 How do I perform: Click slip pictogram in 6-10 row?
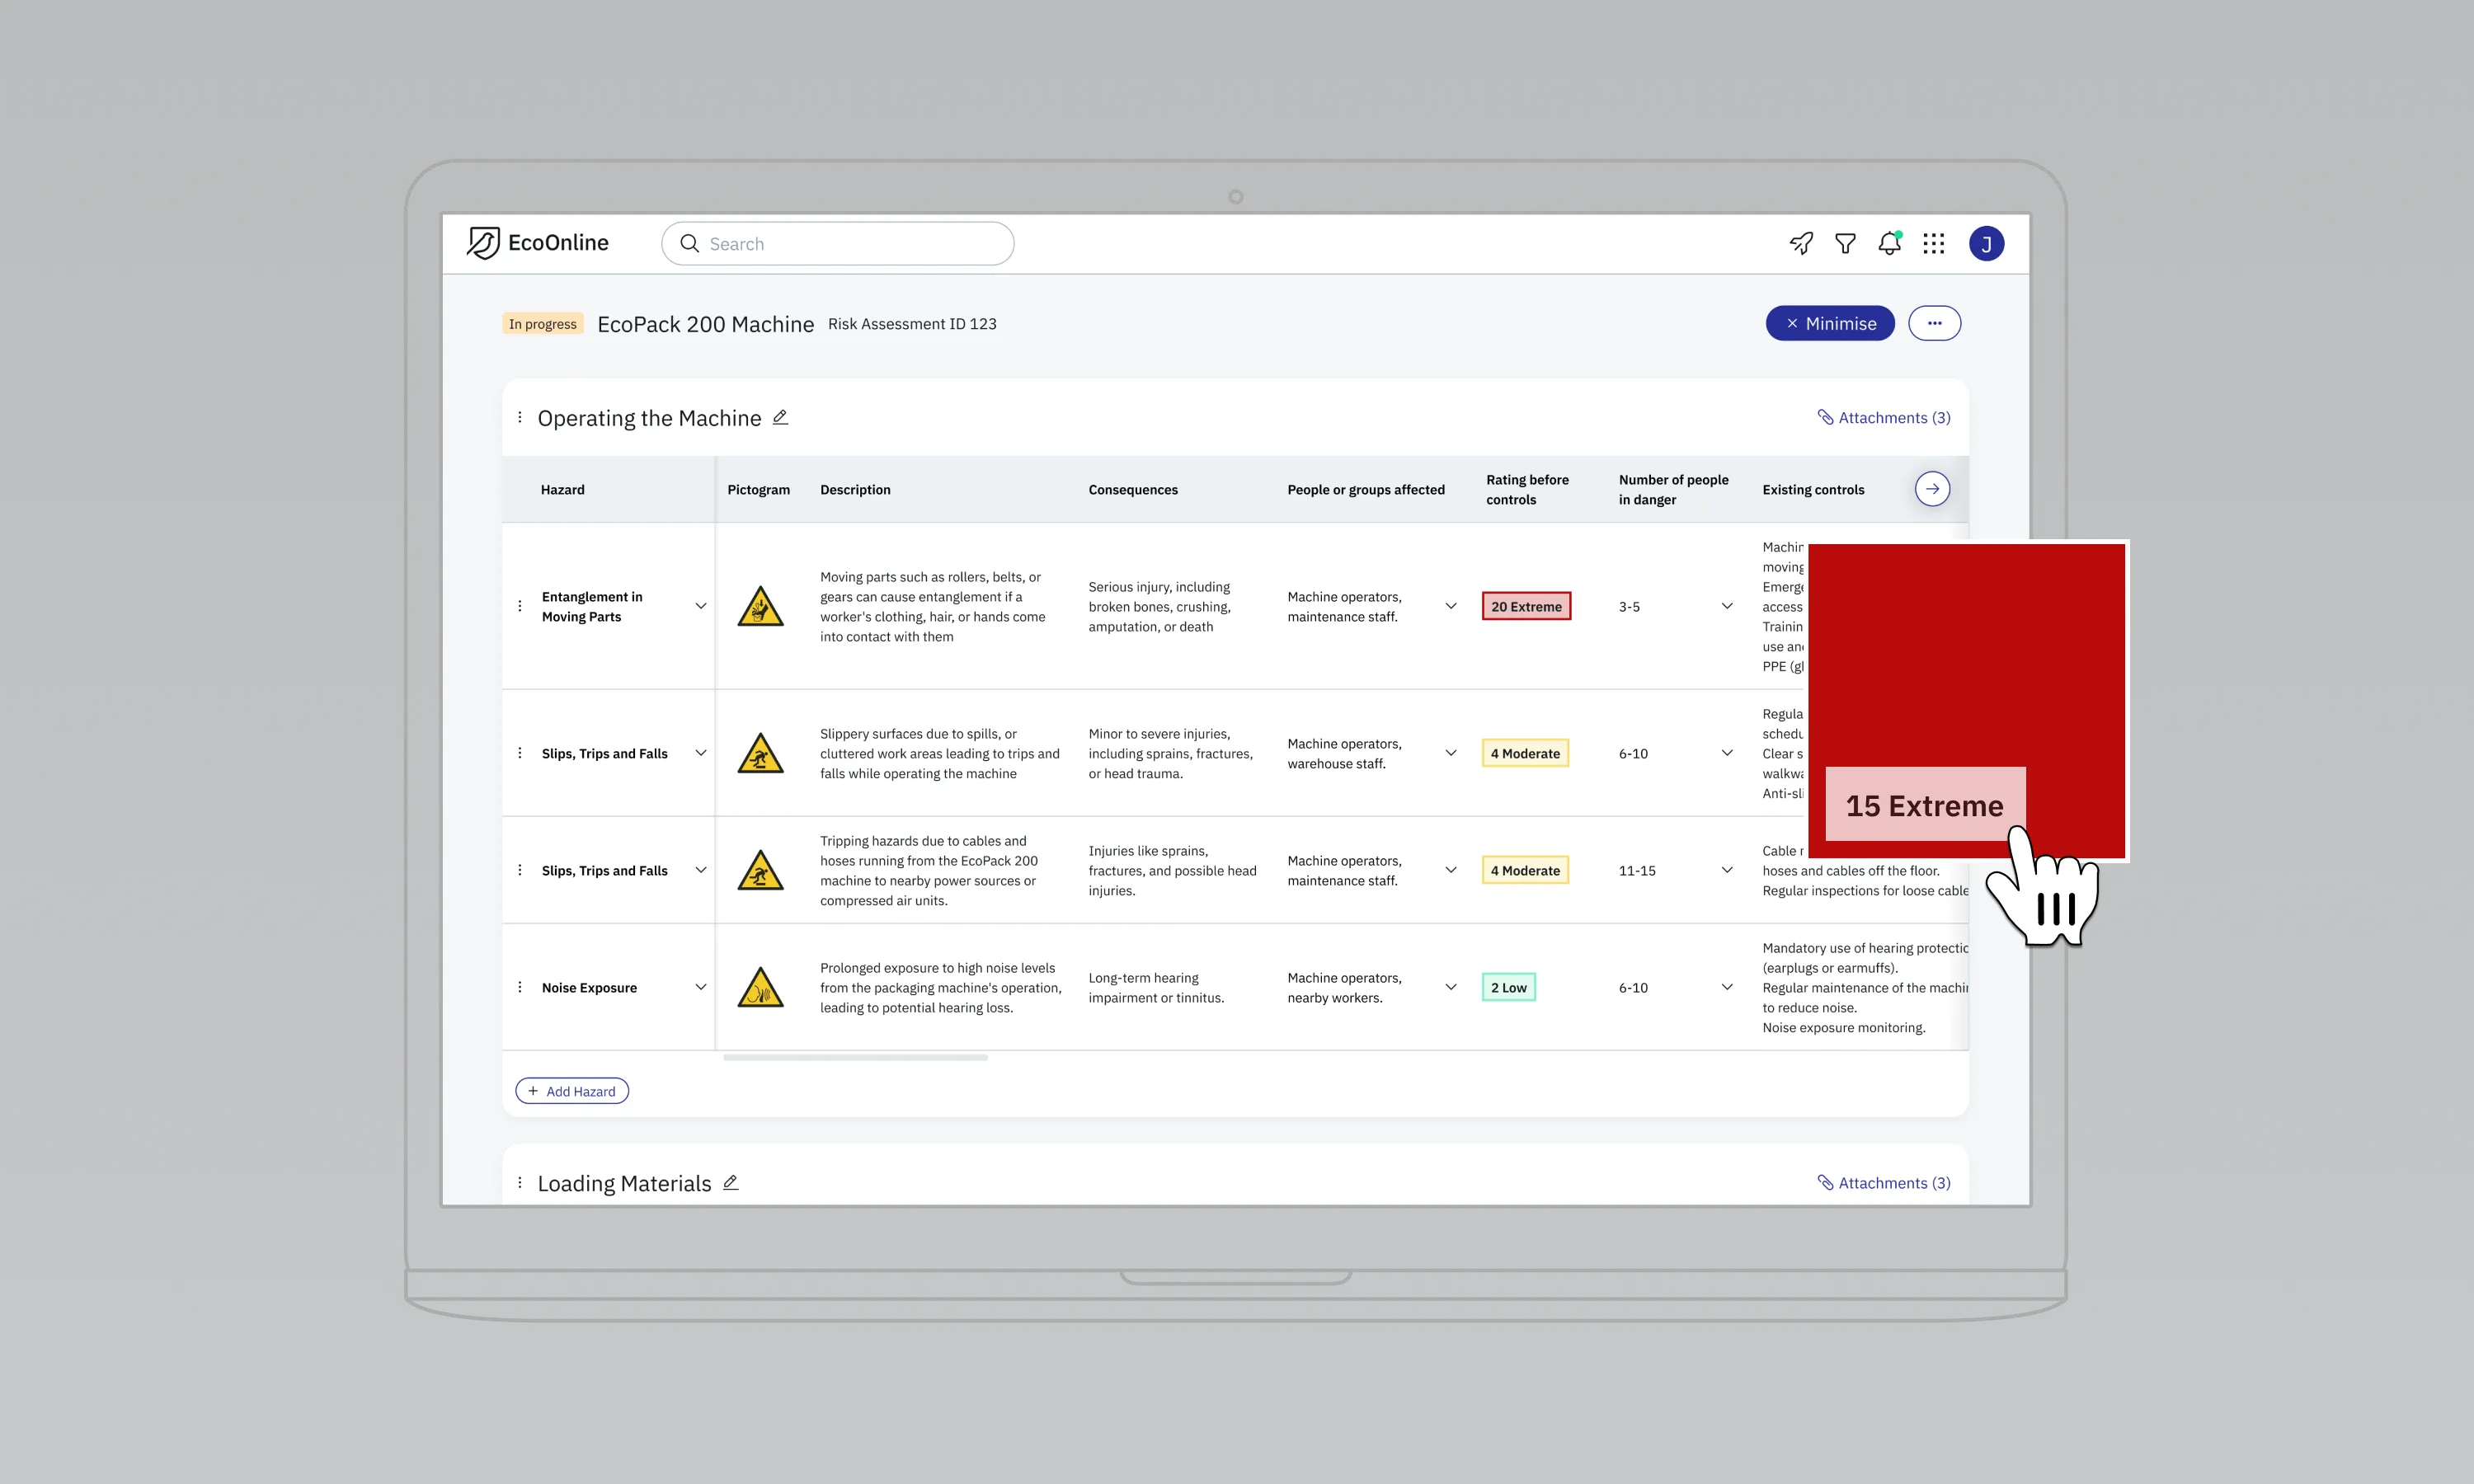[760, 753]
